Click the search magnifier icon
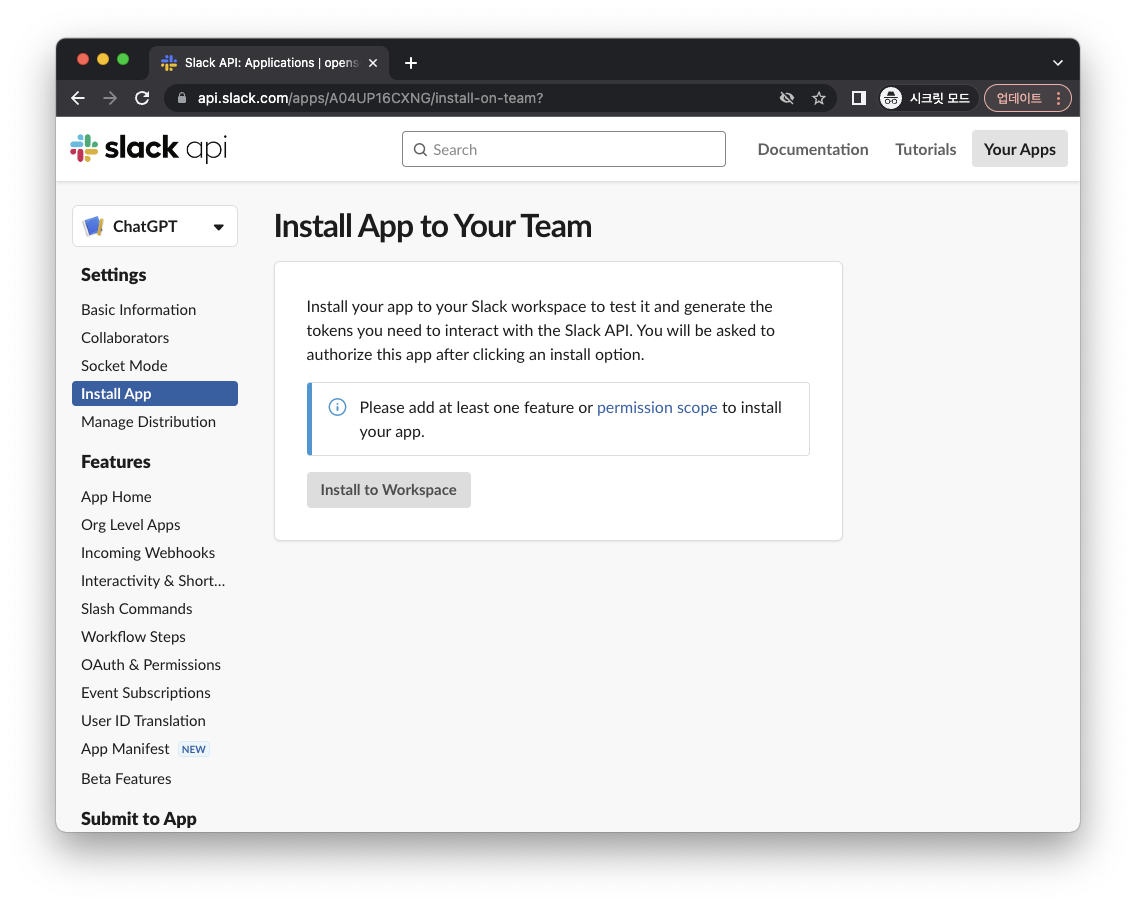The width and height of the screenshot is (1136, 906). point(420,149)
